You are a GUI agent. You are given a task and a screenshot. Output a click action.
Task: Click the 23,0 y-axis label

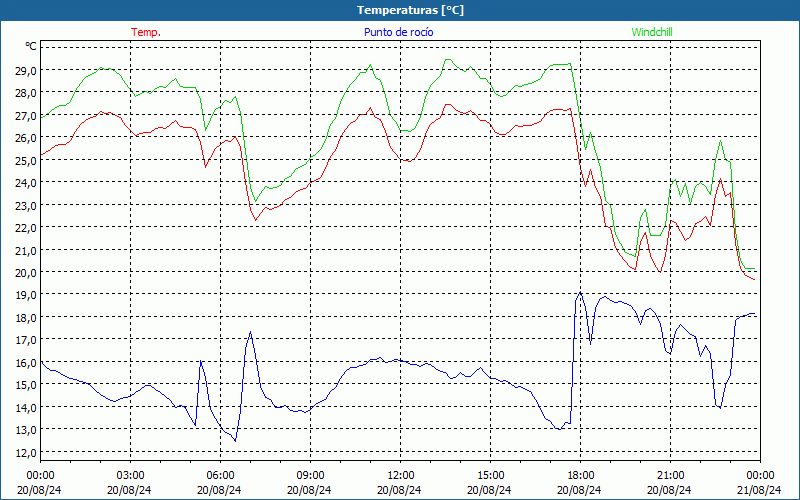click(x=26, y=205)
